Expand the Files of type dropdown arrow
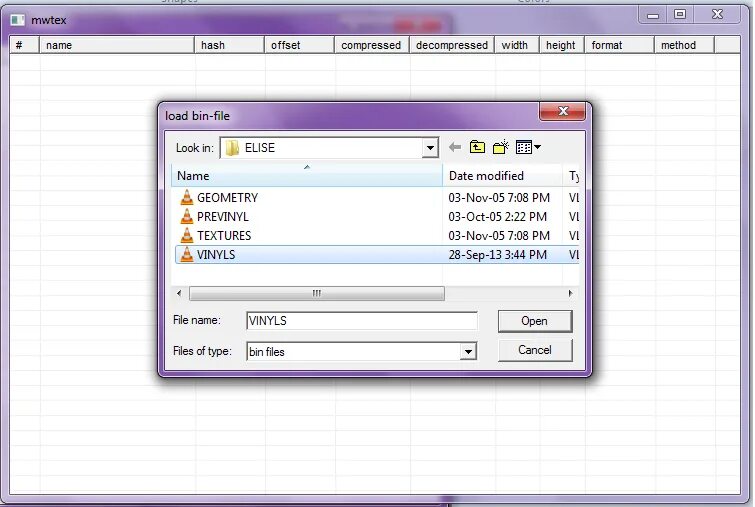This screenshot has height=507, width=755. 468,351
